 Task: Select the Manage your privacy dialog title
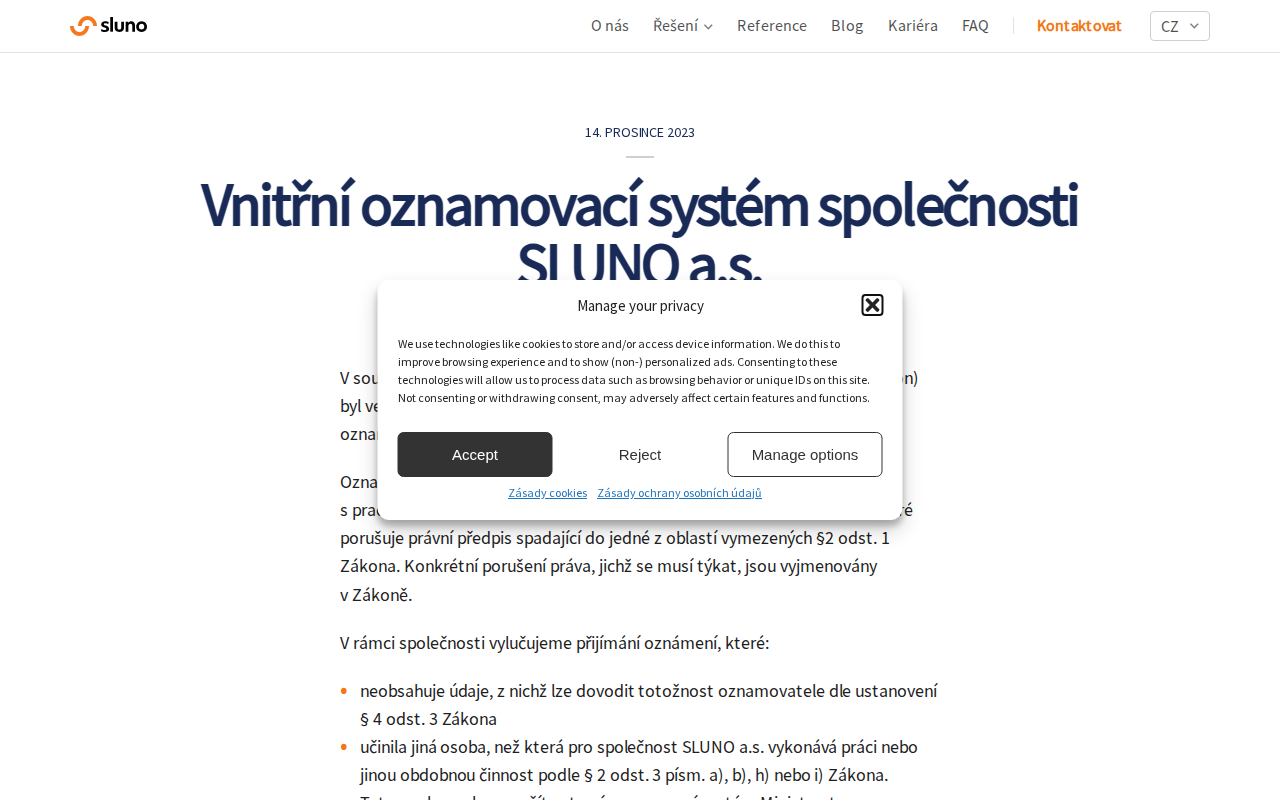point(640,306)
